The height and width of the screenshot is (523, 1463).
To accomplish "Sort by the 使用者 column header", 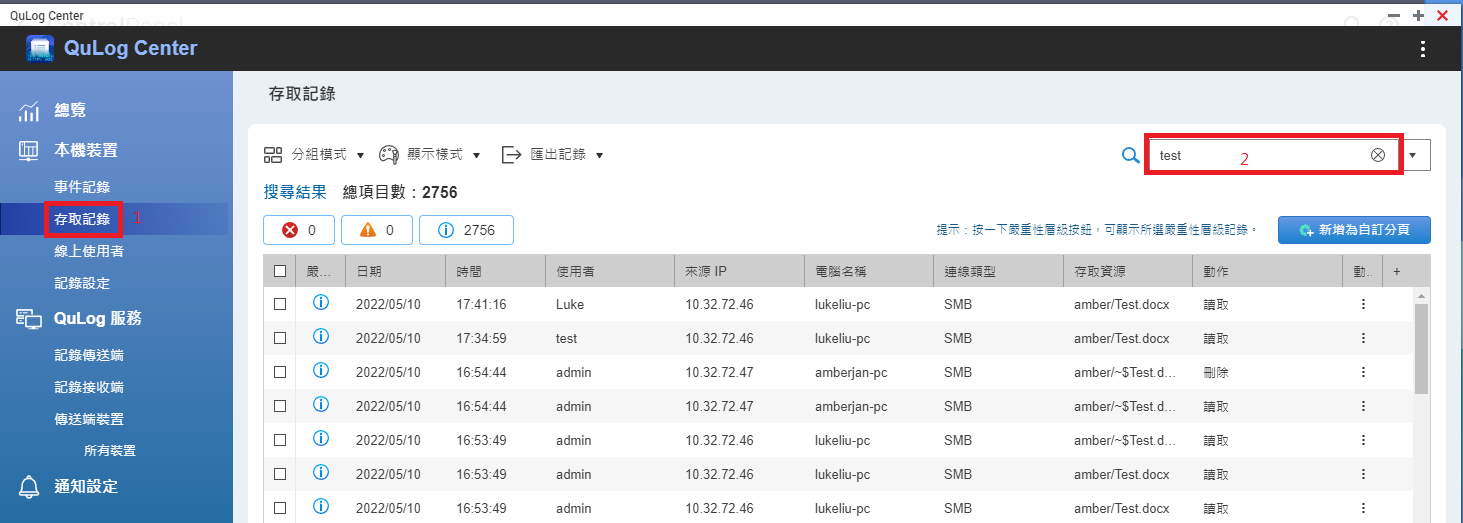I will click(609, 271).
